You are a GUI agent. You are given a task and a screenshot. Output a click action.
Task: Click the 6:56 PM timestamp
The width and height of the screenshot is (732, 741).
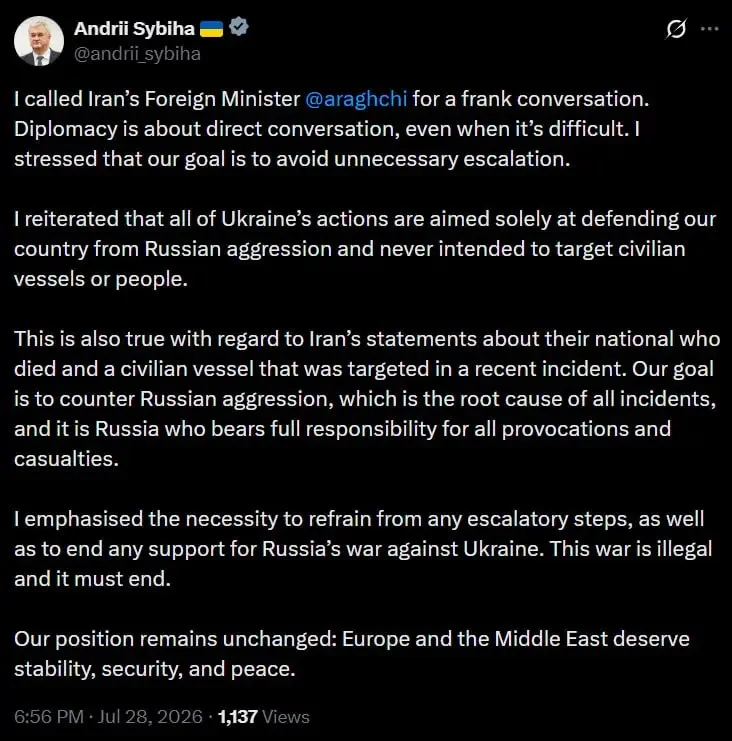click(49, 717)
